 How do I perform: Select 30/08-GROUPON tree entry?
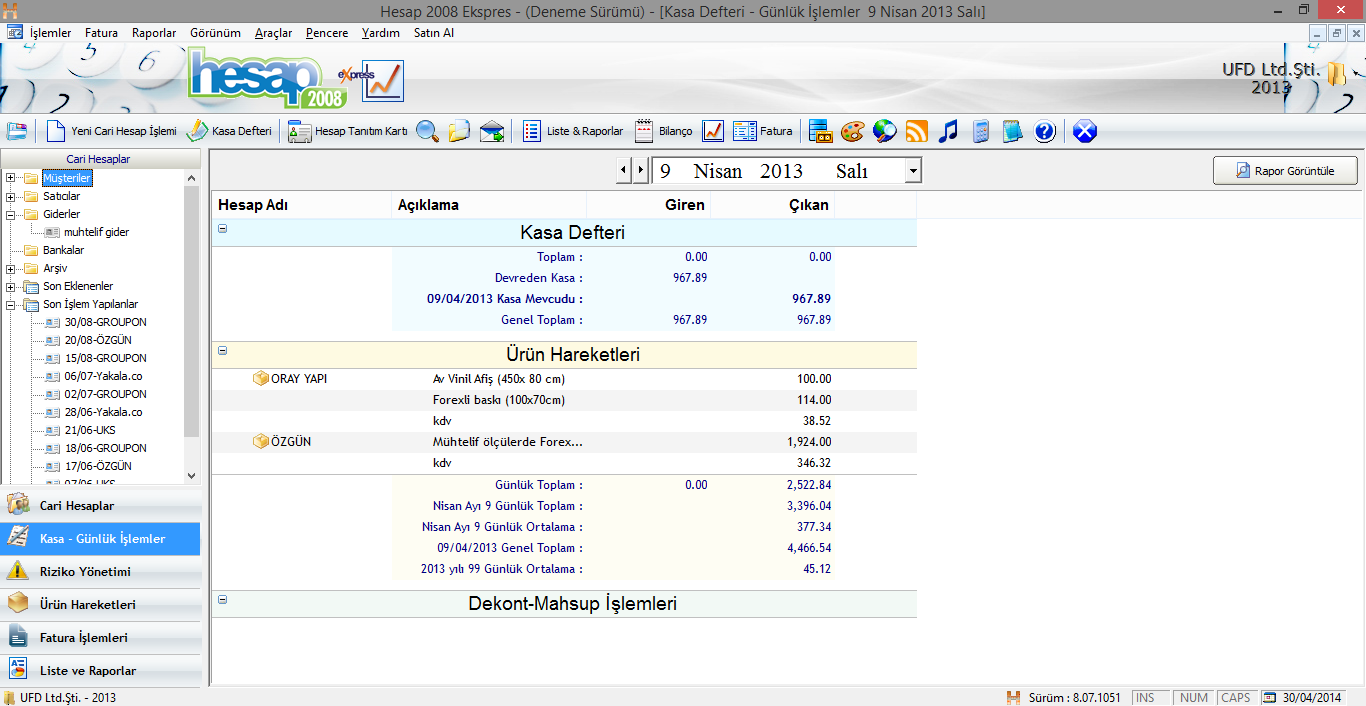[x=105, y=322]
